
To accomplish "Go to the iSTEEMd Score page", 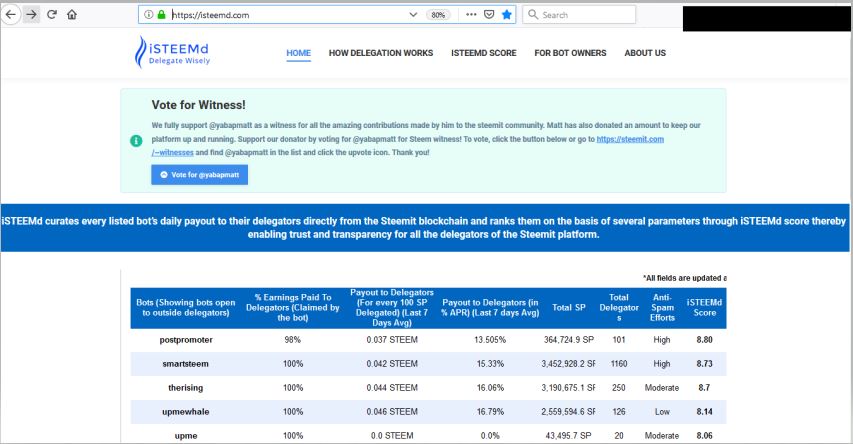I will pyautogui.click(x=483, y=53).
